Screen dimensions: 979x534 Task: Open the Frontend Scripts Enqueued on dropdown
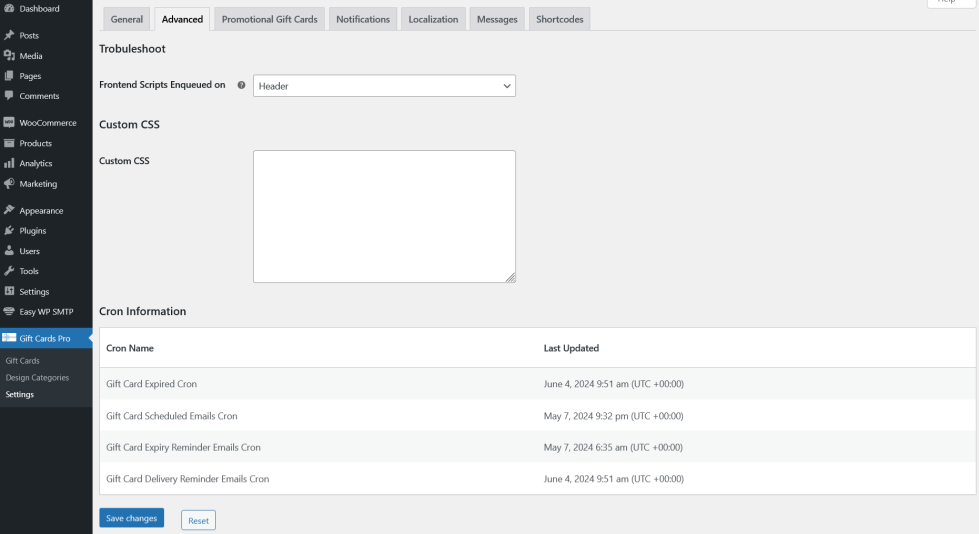pos(384,86)
